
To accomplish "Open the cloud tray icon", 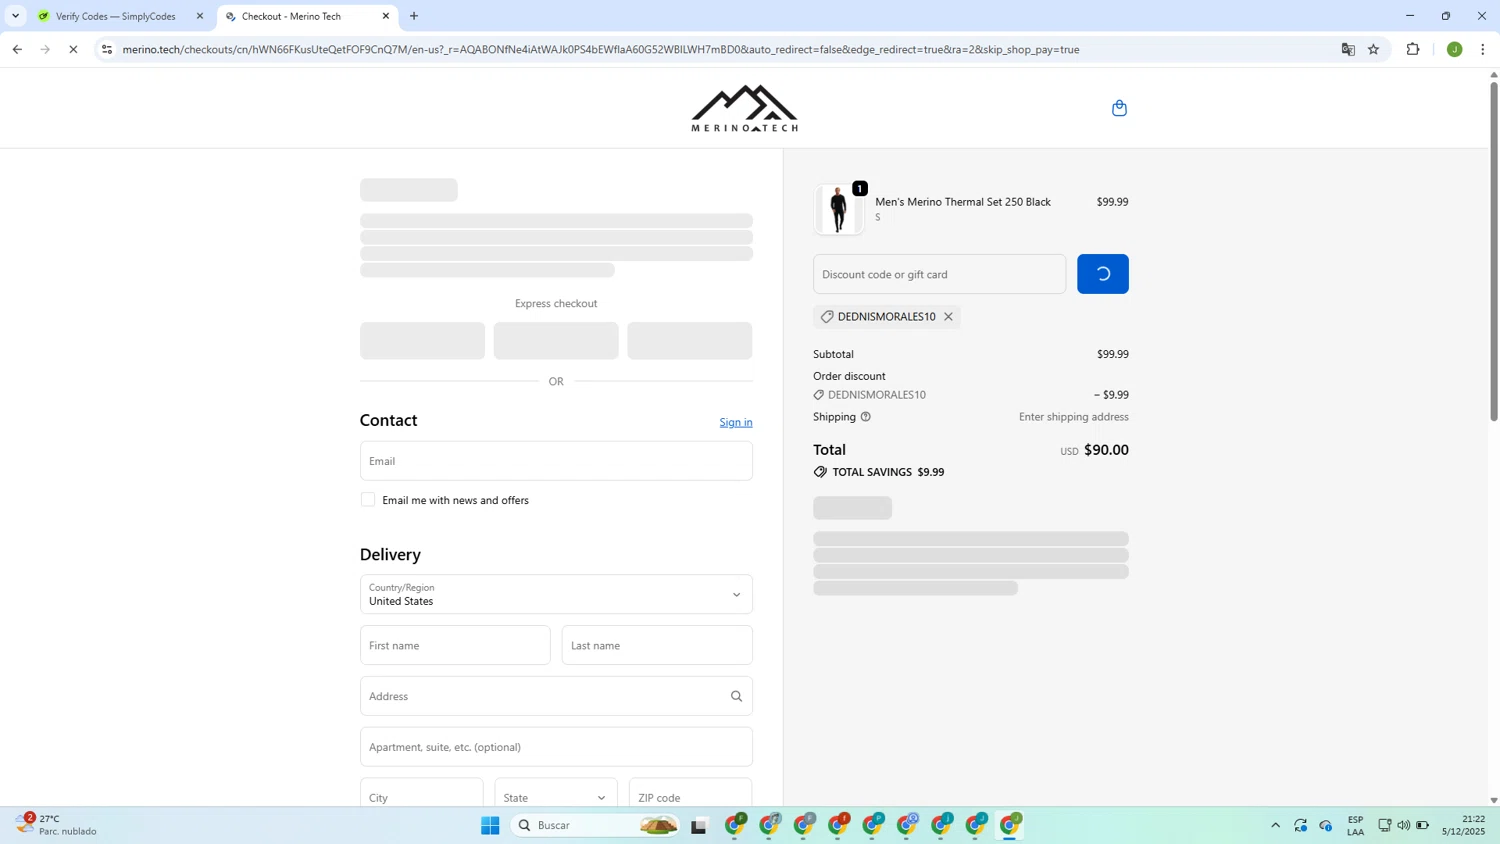I will pos(1326,825).
